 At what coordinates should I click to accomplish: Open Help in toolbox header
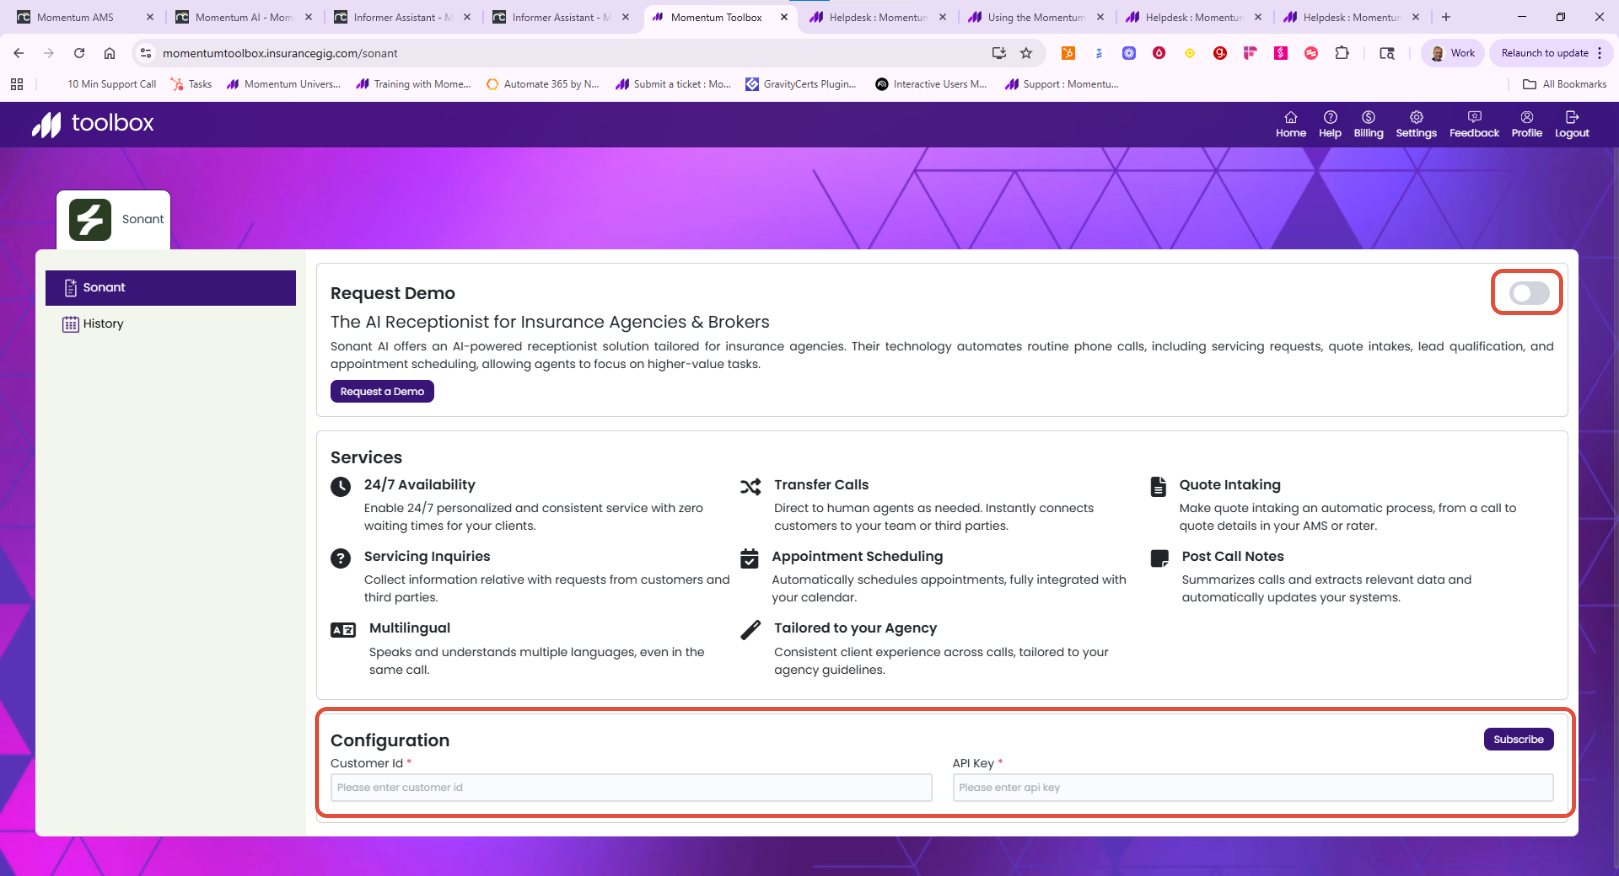1330,124
